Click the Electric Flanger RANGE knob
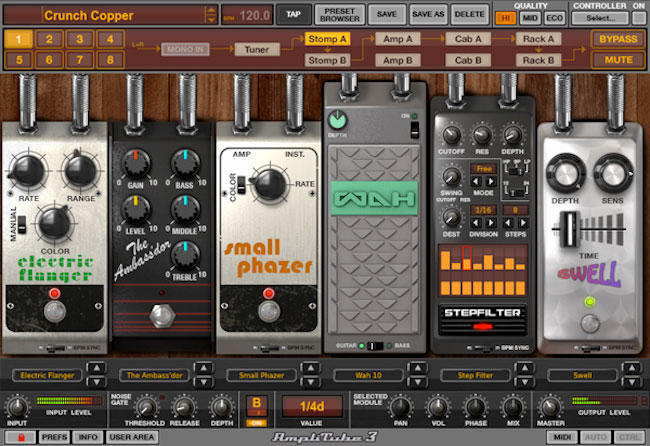 coord(80,171)
